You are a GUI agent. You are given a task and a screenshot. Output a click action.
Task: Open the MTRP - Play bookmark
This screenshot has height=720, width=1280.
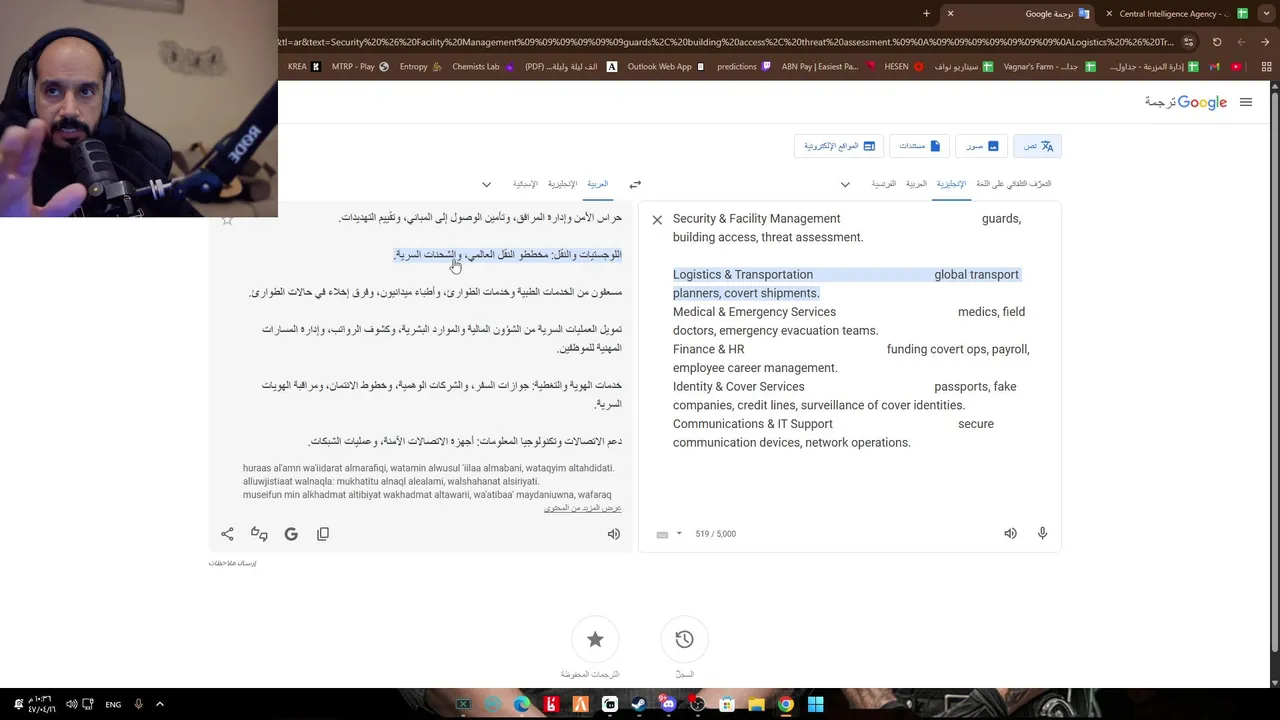click(x=360, y=67)
